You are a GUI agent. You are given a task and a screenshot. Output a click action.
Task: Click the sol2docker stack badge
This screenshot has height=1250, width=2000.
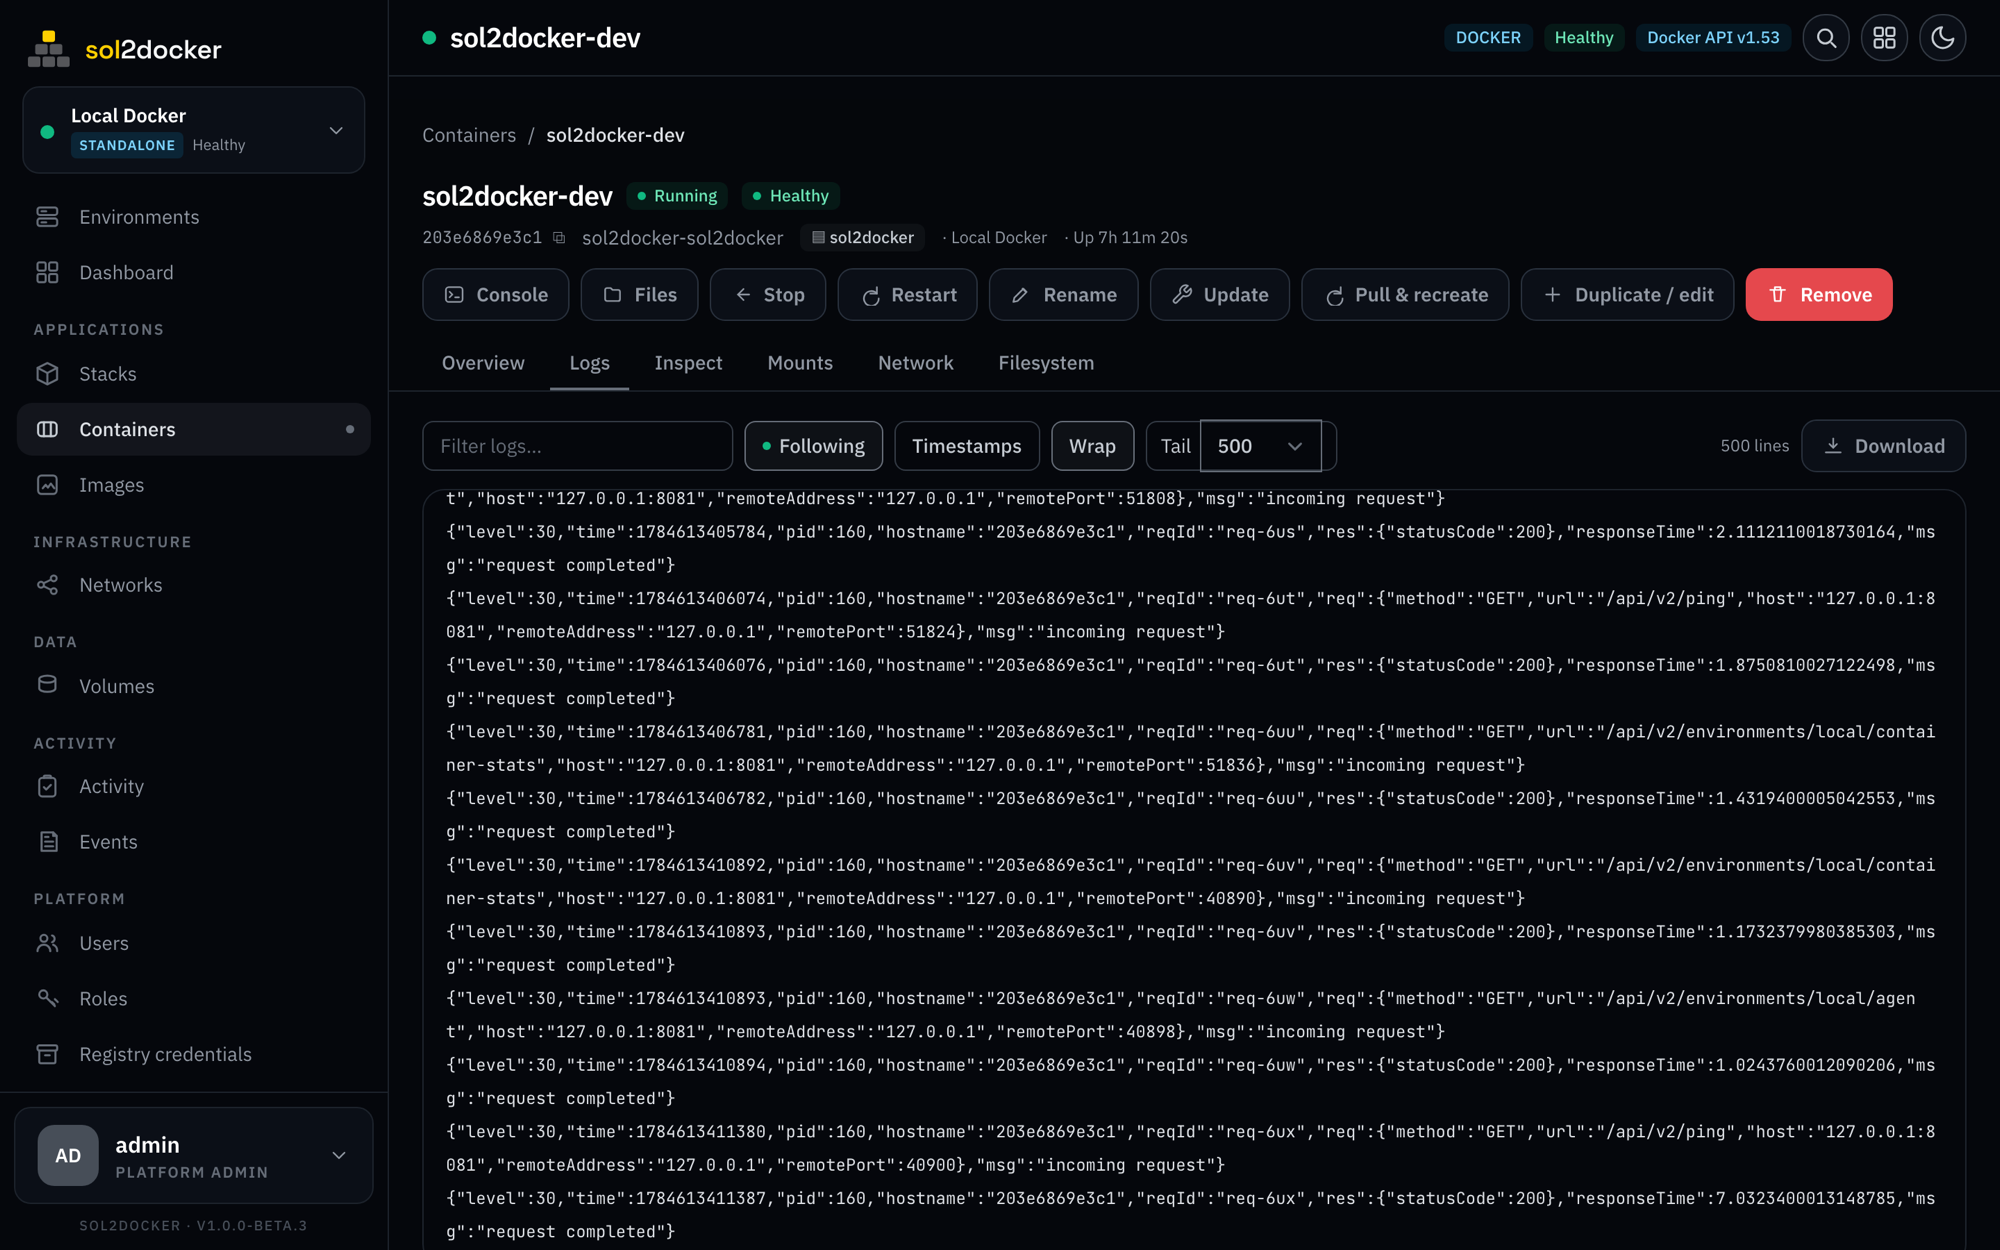tap(862, 238)
